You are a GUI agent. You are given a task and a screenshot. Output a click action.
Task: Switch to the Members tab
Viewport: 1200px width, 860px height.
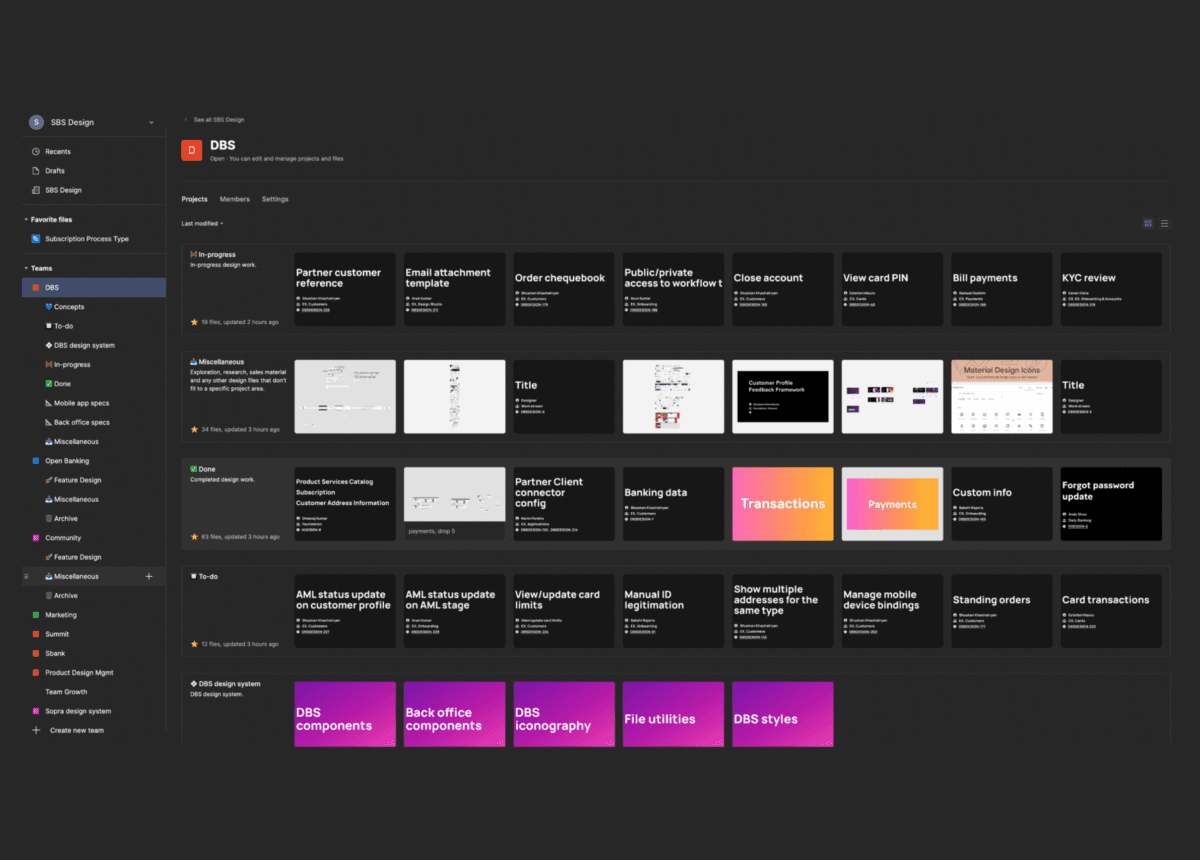[235, 199]
